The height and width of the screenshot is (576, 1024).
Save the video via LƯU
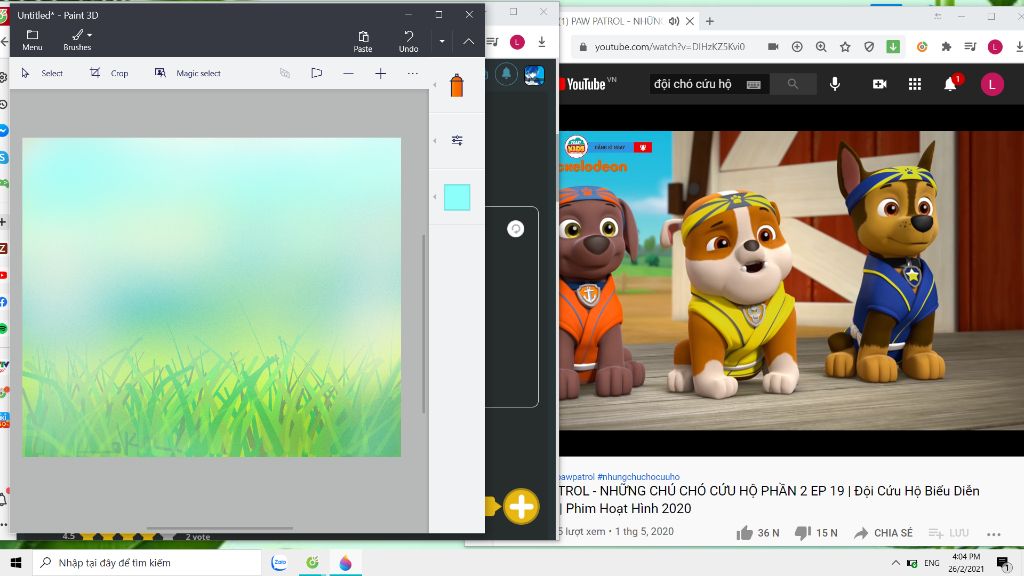coord(948,533)
